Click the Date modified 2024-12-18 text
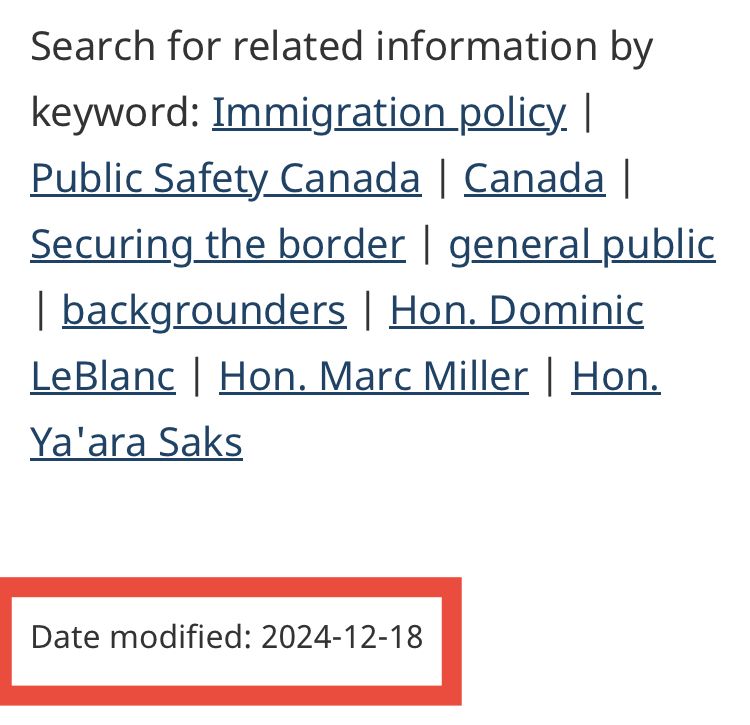 [x=227, y=637]
